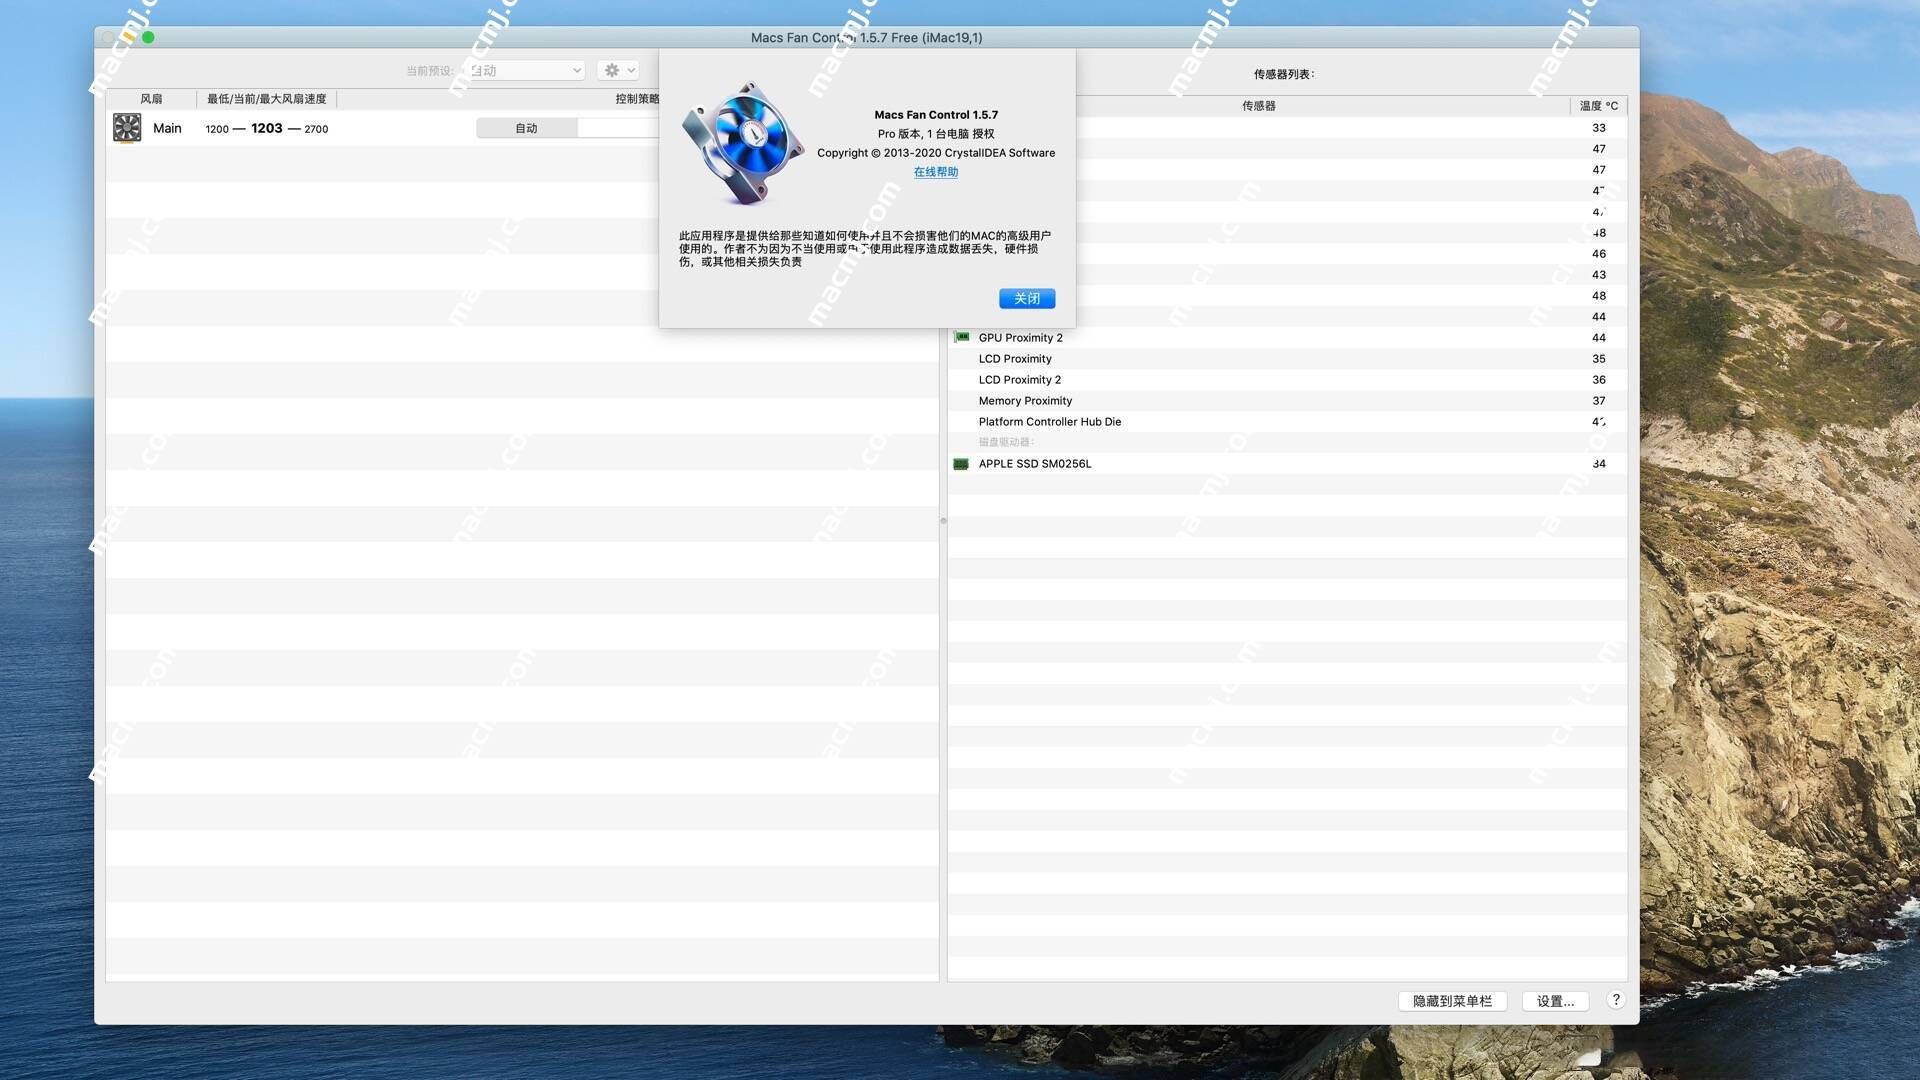Click the 控制策略 column header

click(x=637, y=99)
